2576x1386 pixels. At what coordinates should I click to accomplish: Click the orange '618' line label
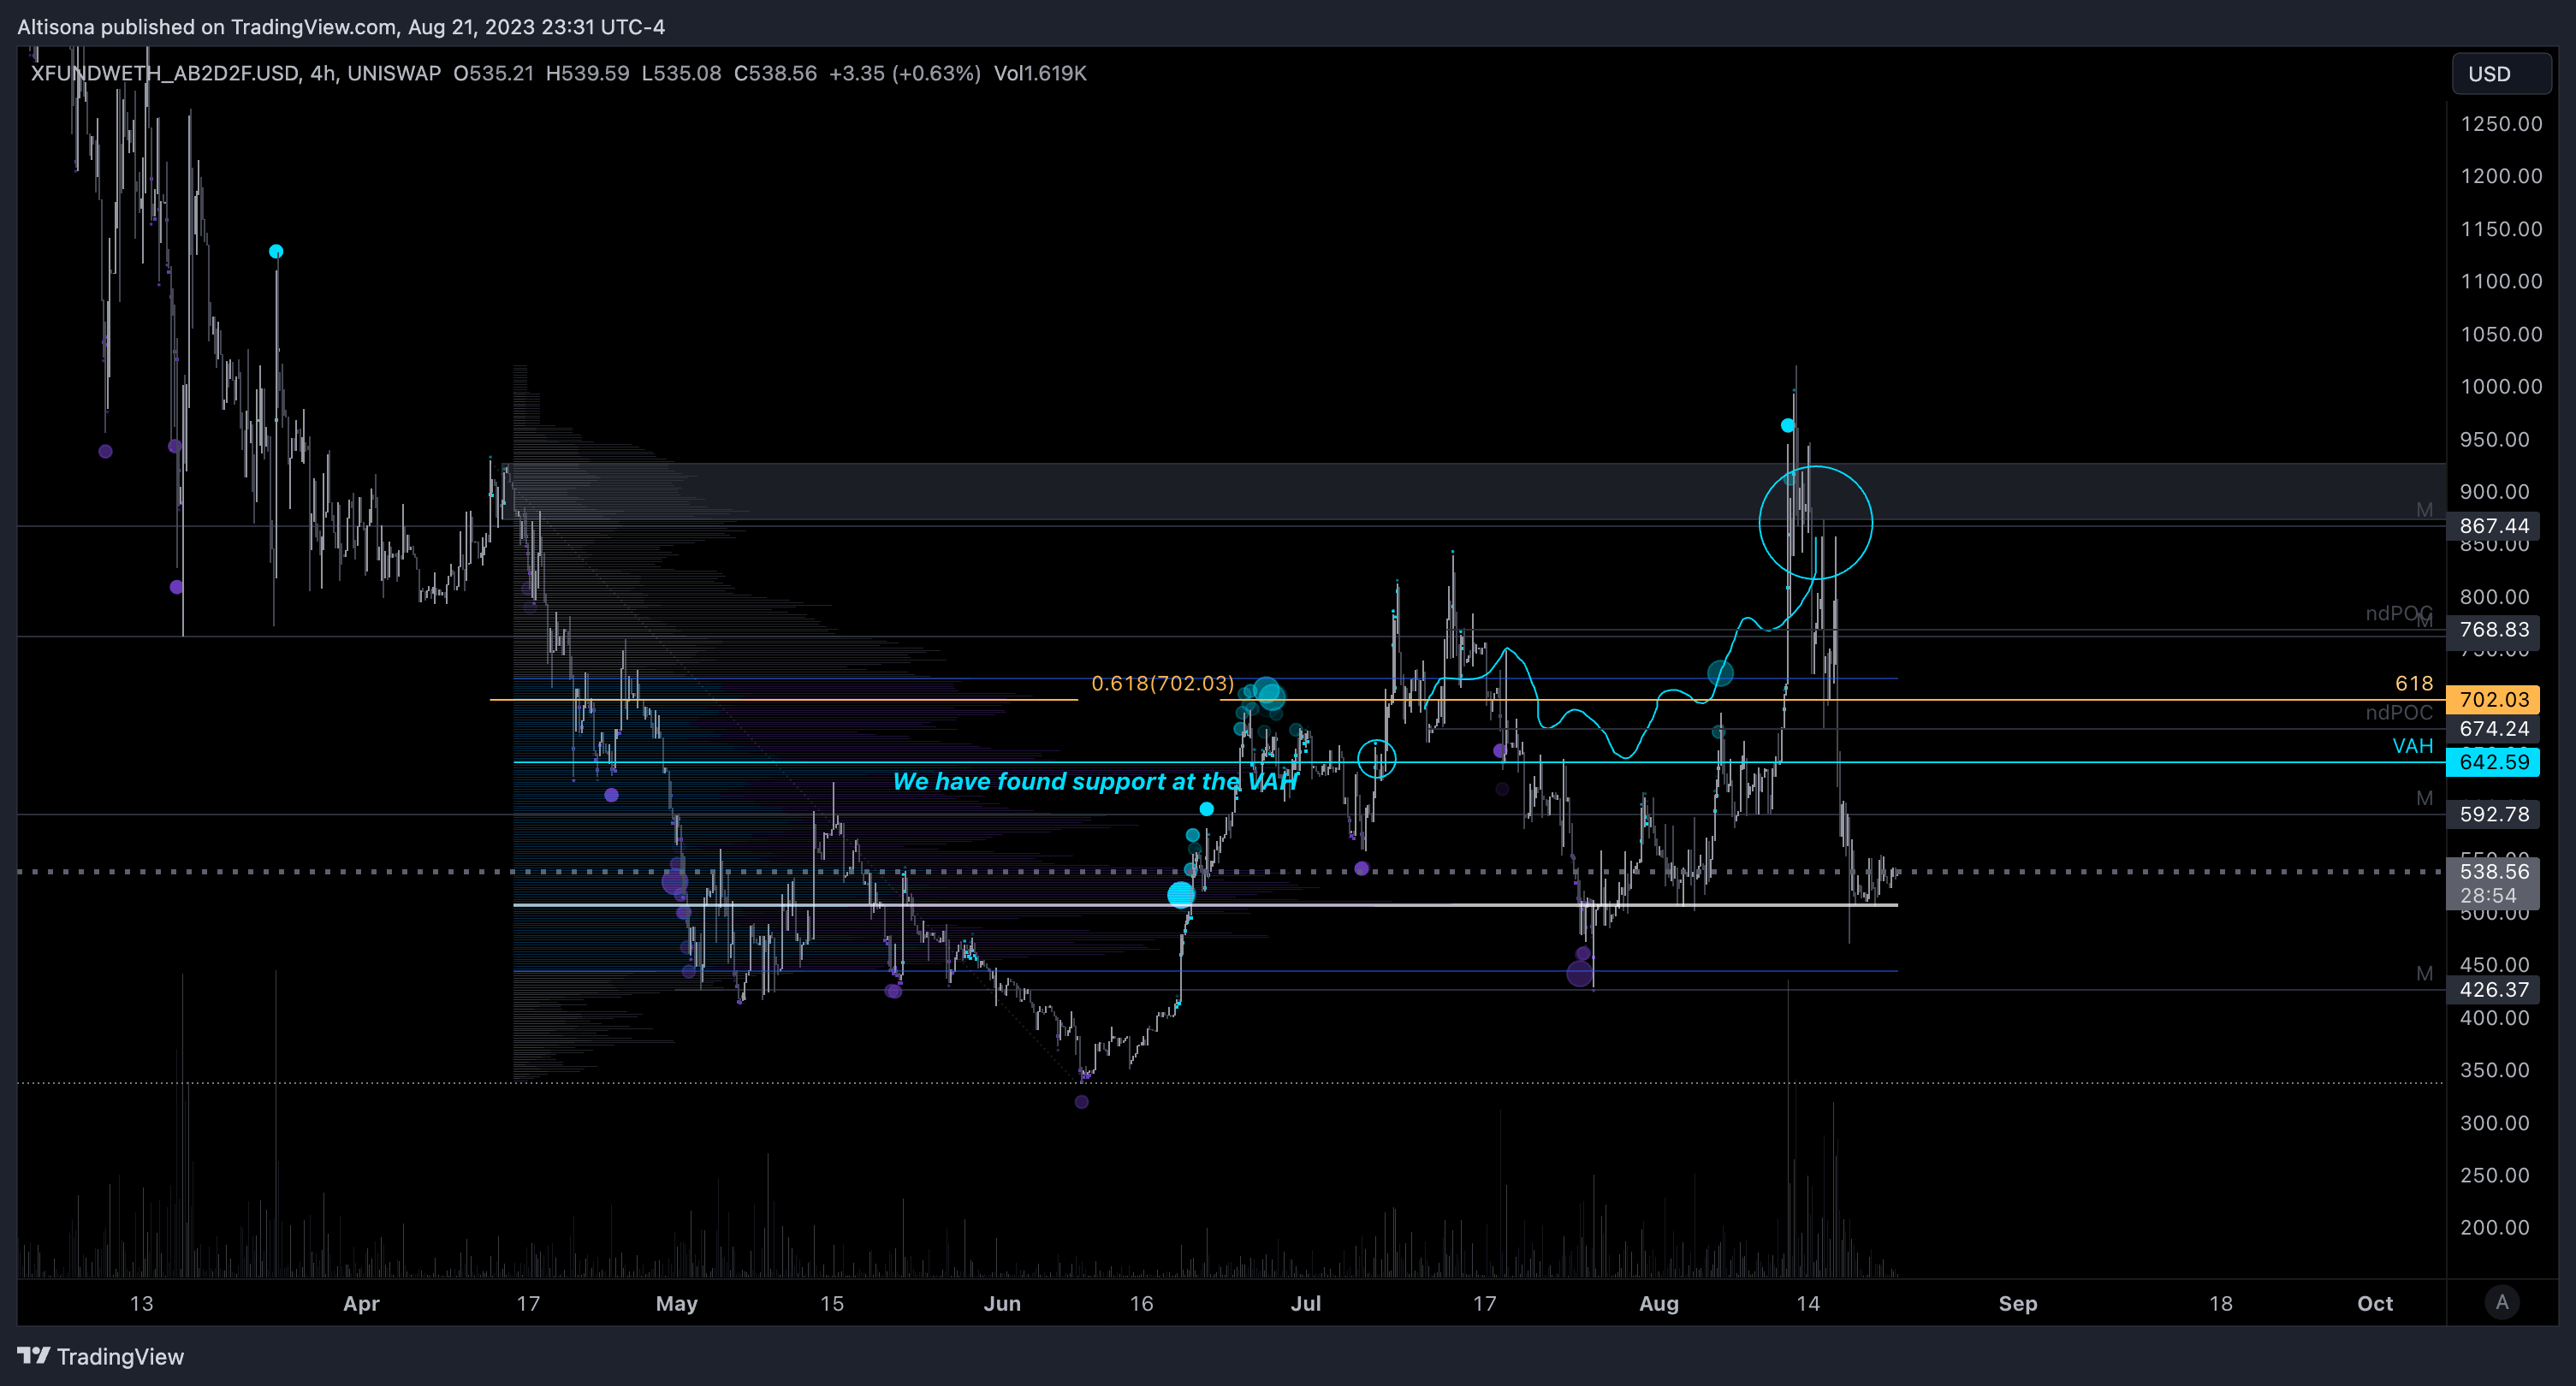click(2413, 683)
